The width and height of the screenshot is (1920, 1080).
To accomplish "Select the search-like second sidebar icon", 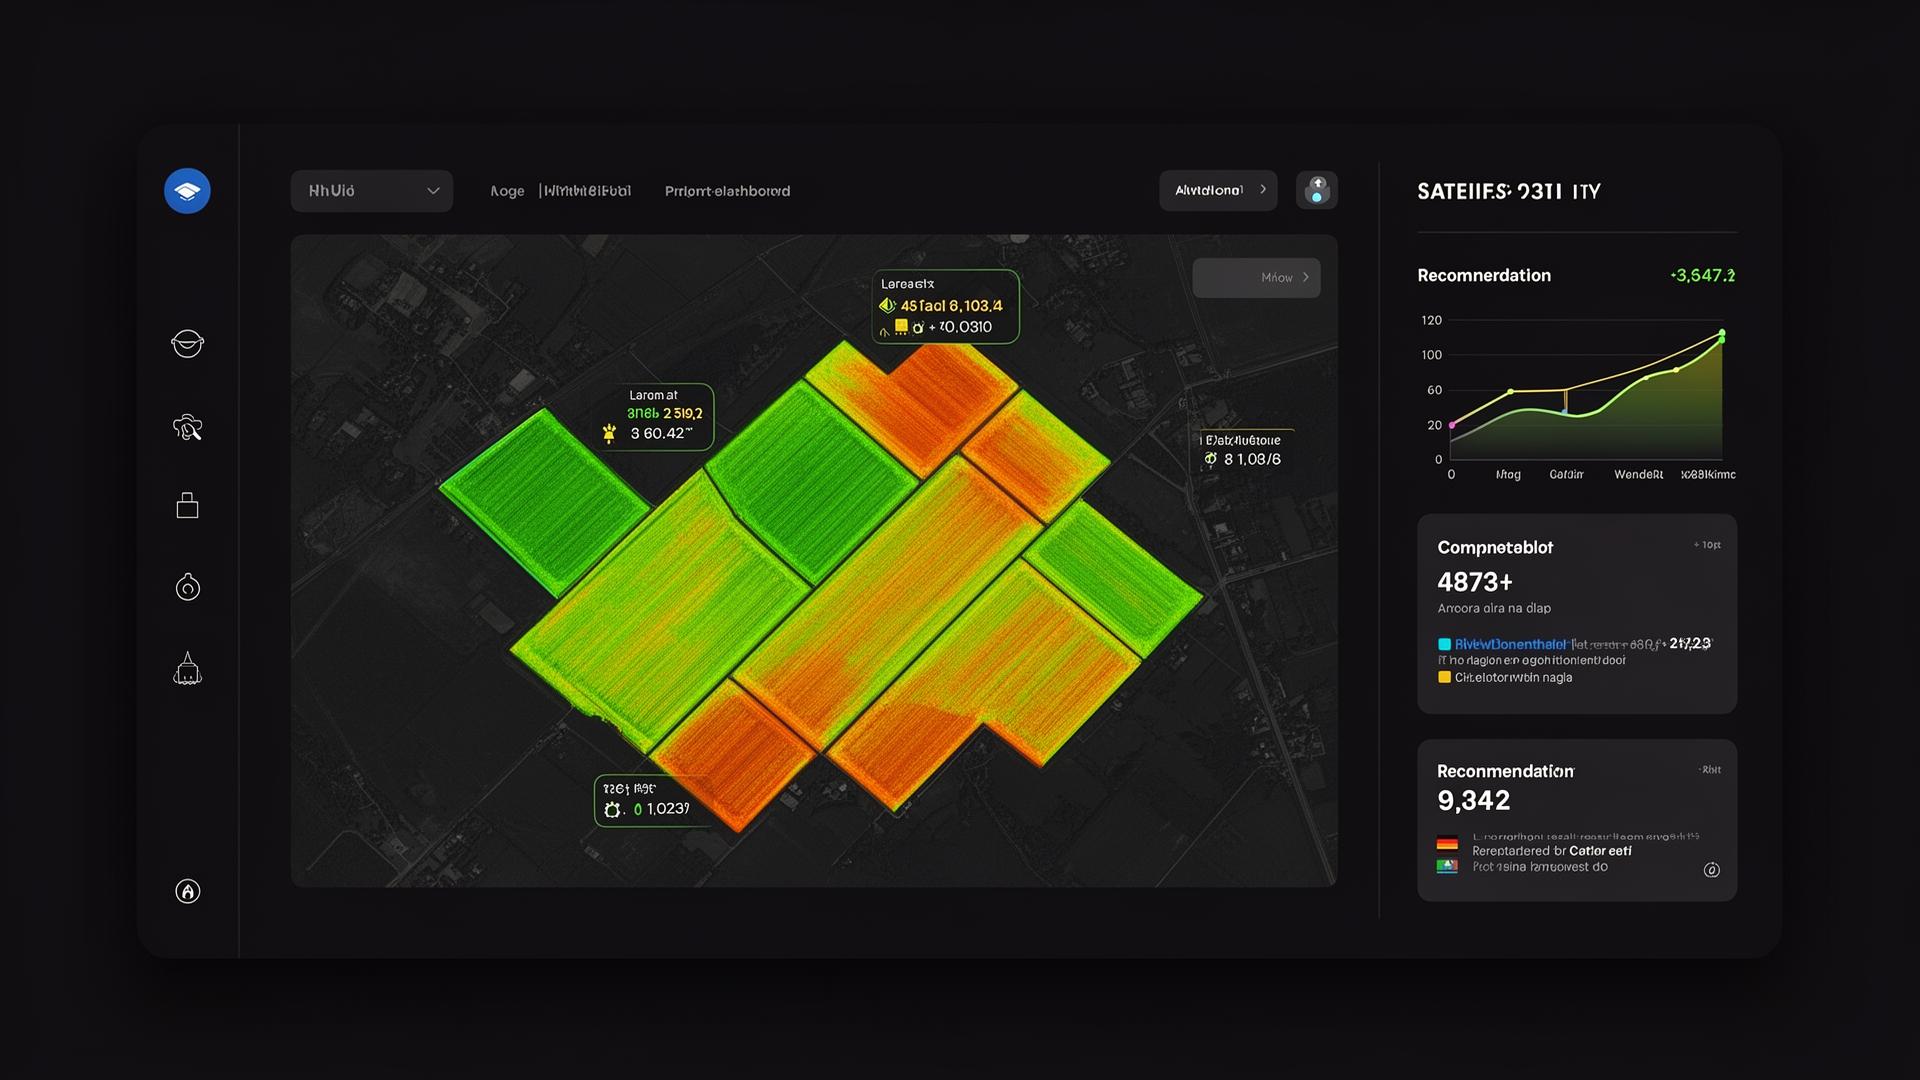I will [187, 428].
